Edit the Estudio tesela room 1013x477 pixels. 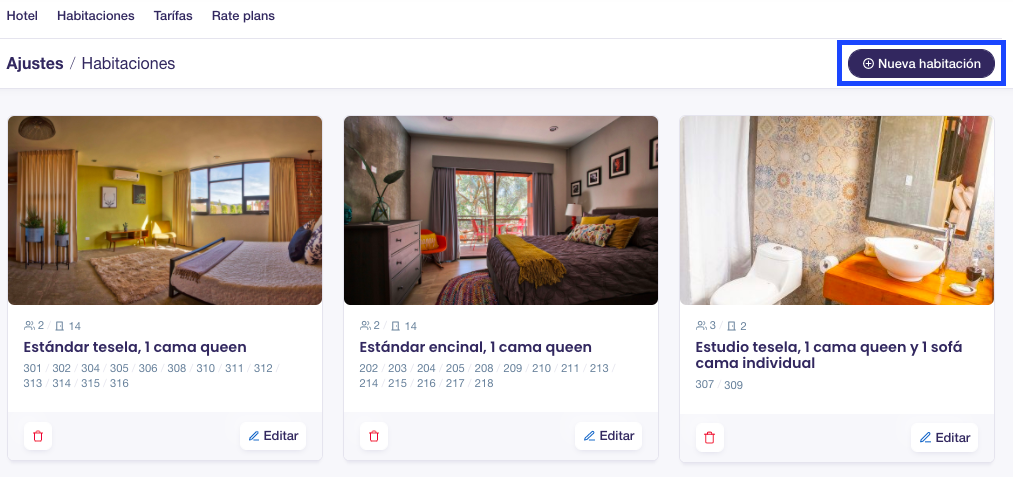[x=945, y=438]
